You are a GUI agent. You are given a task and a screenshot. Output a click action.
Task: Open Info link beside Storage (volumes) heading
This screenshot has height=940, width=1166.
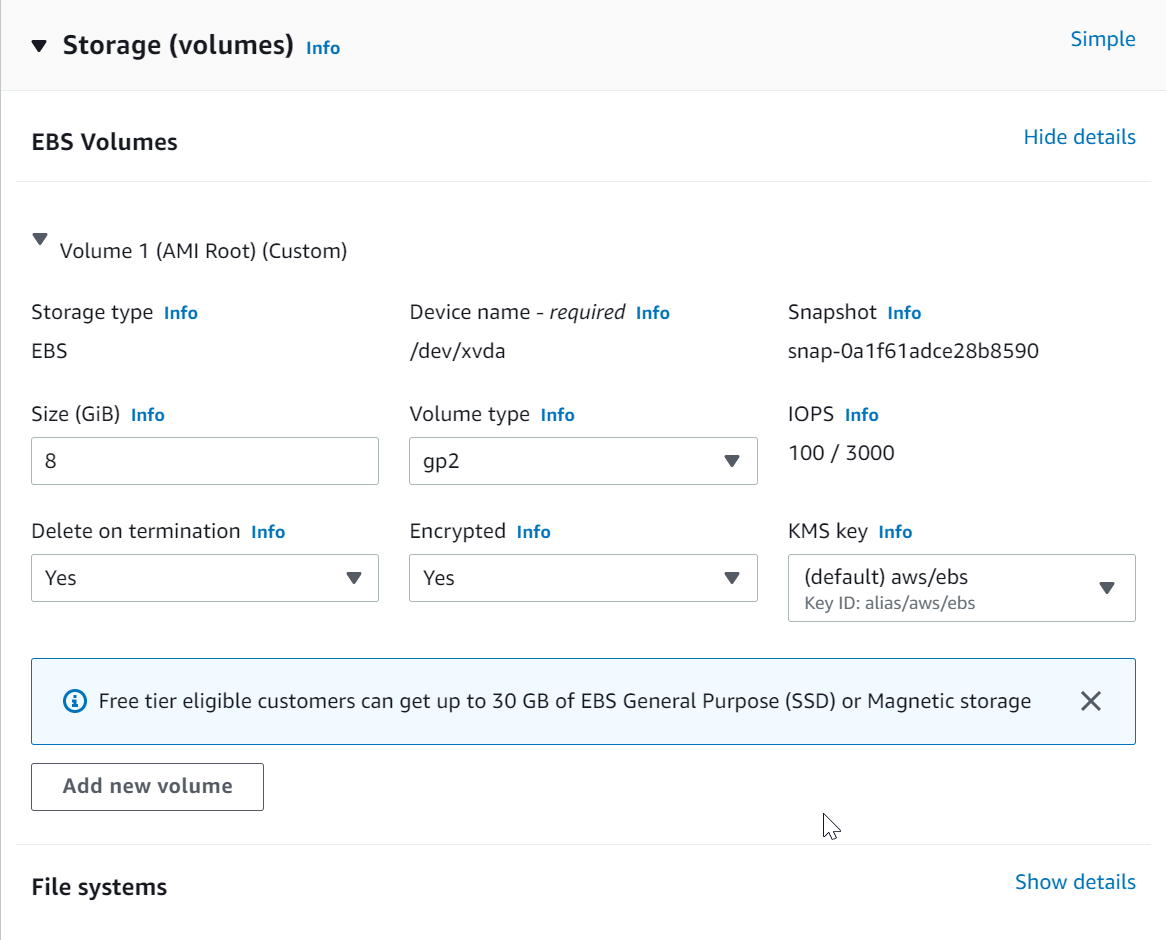(x=323, y=48)
